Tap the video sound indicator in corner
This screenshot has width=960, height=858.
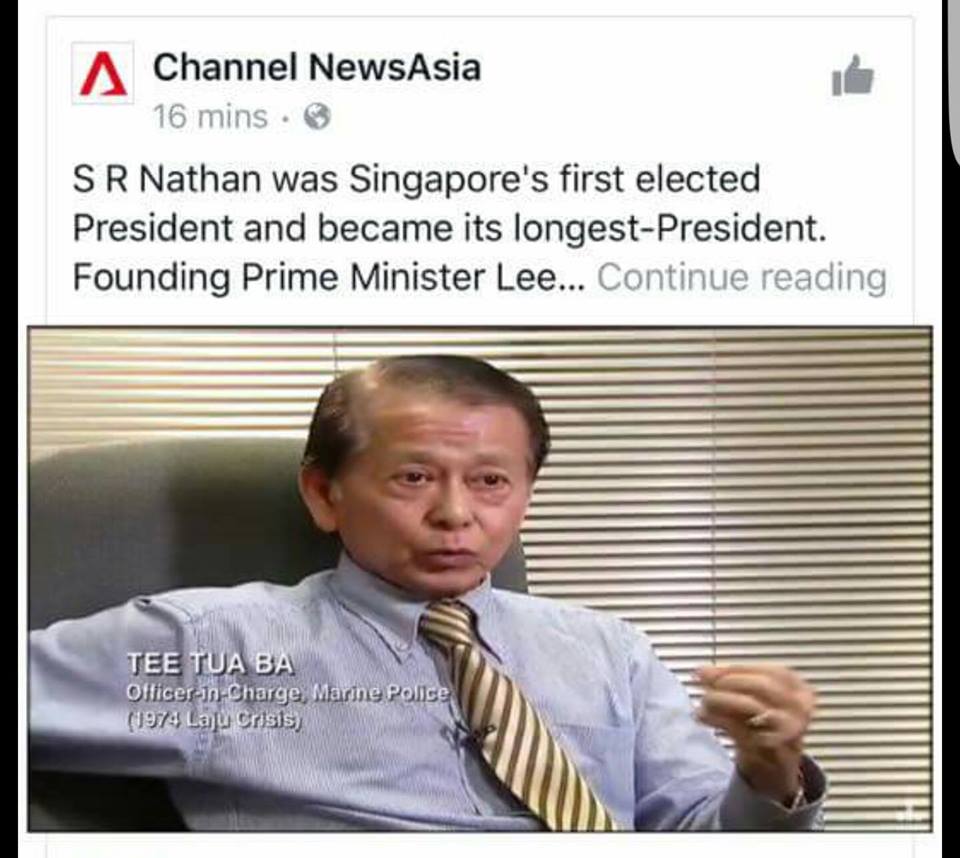click(x=910, y=812)
